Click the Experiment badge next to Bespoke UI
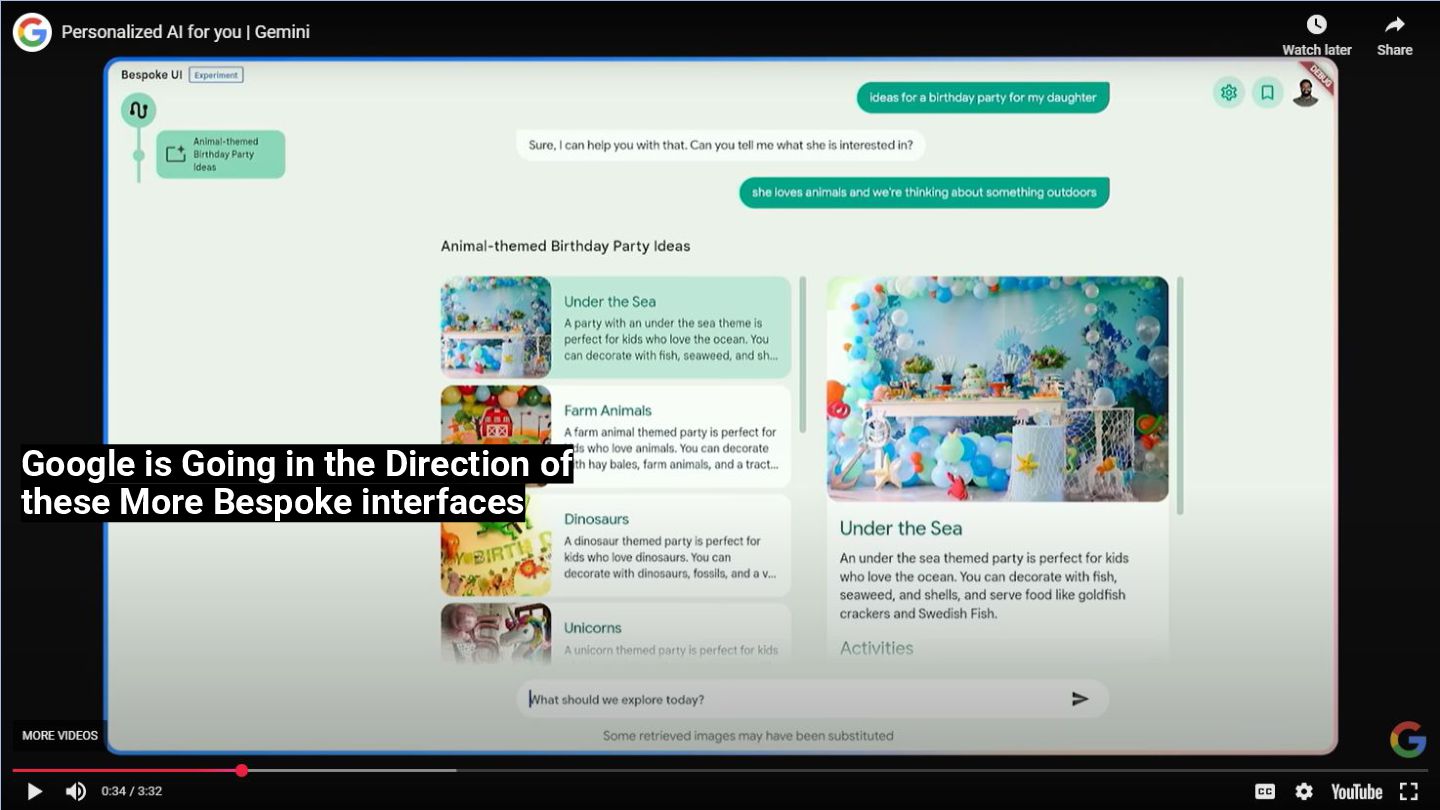 click(x=216, y=75)
